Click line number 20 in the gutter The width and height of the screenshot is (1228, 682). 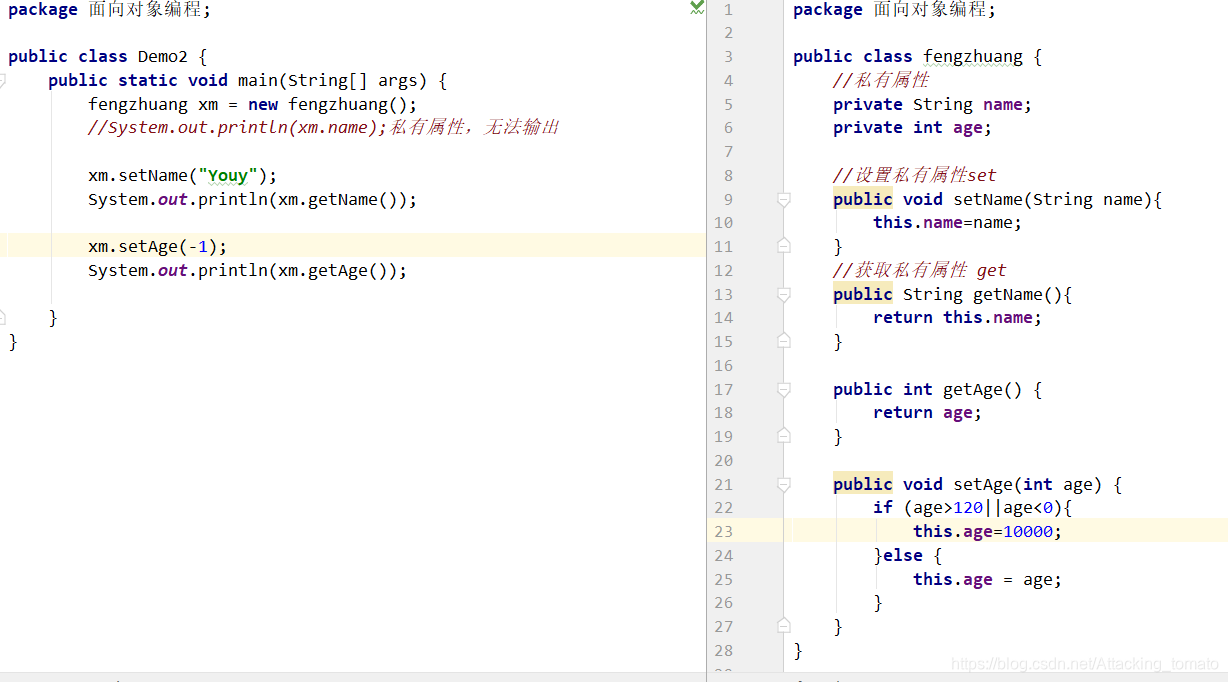coord(723,461)
